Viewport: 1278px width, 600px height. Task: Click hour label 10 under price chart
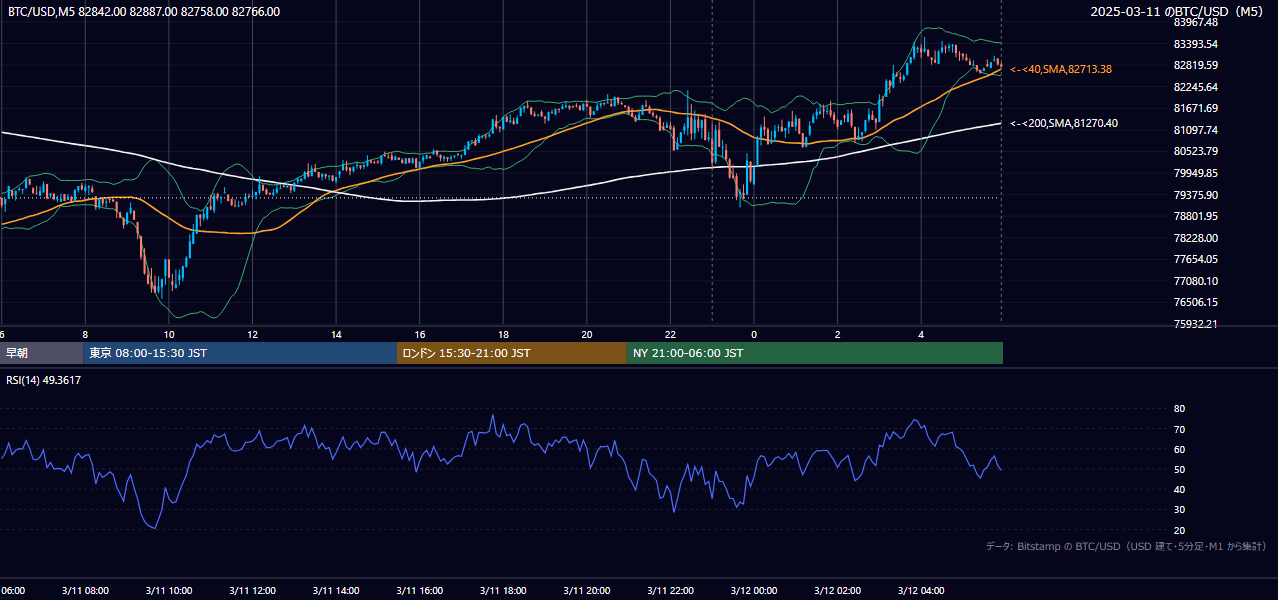[x=169, y=334]
